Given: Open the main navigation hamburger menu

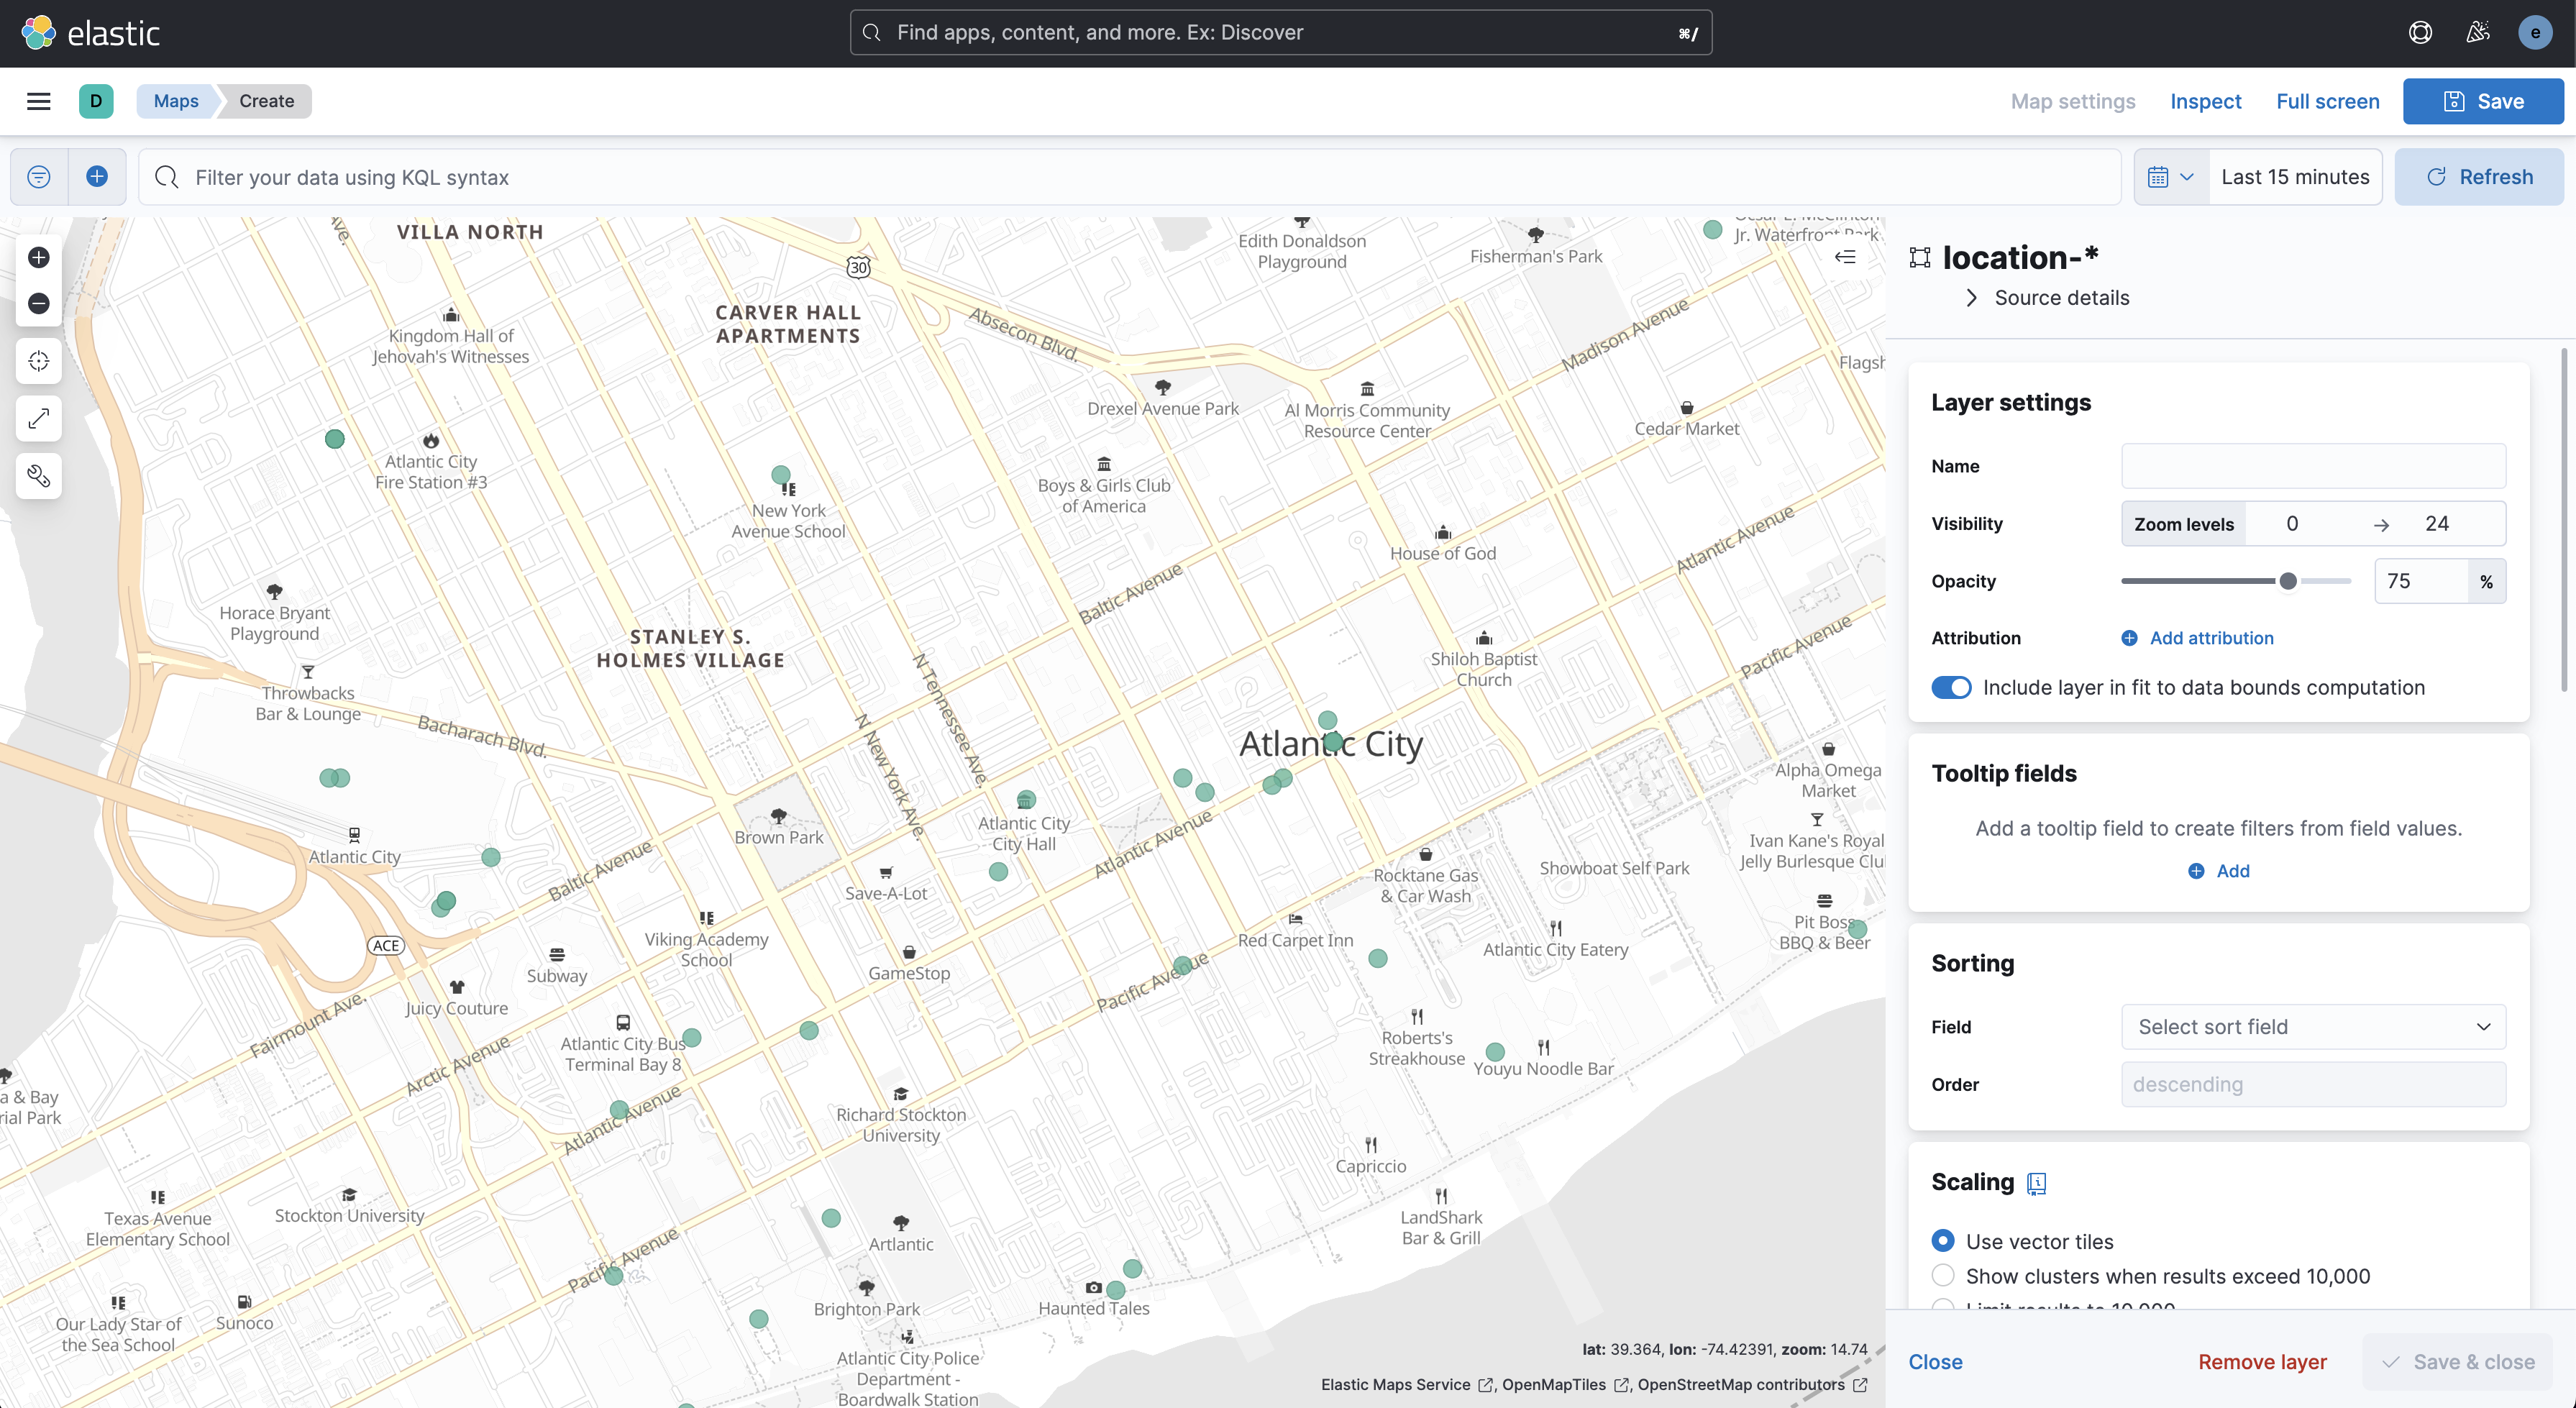Looking at the screenshot, I should (38, 101).
